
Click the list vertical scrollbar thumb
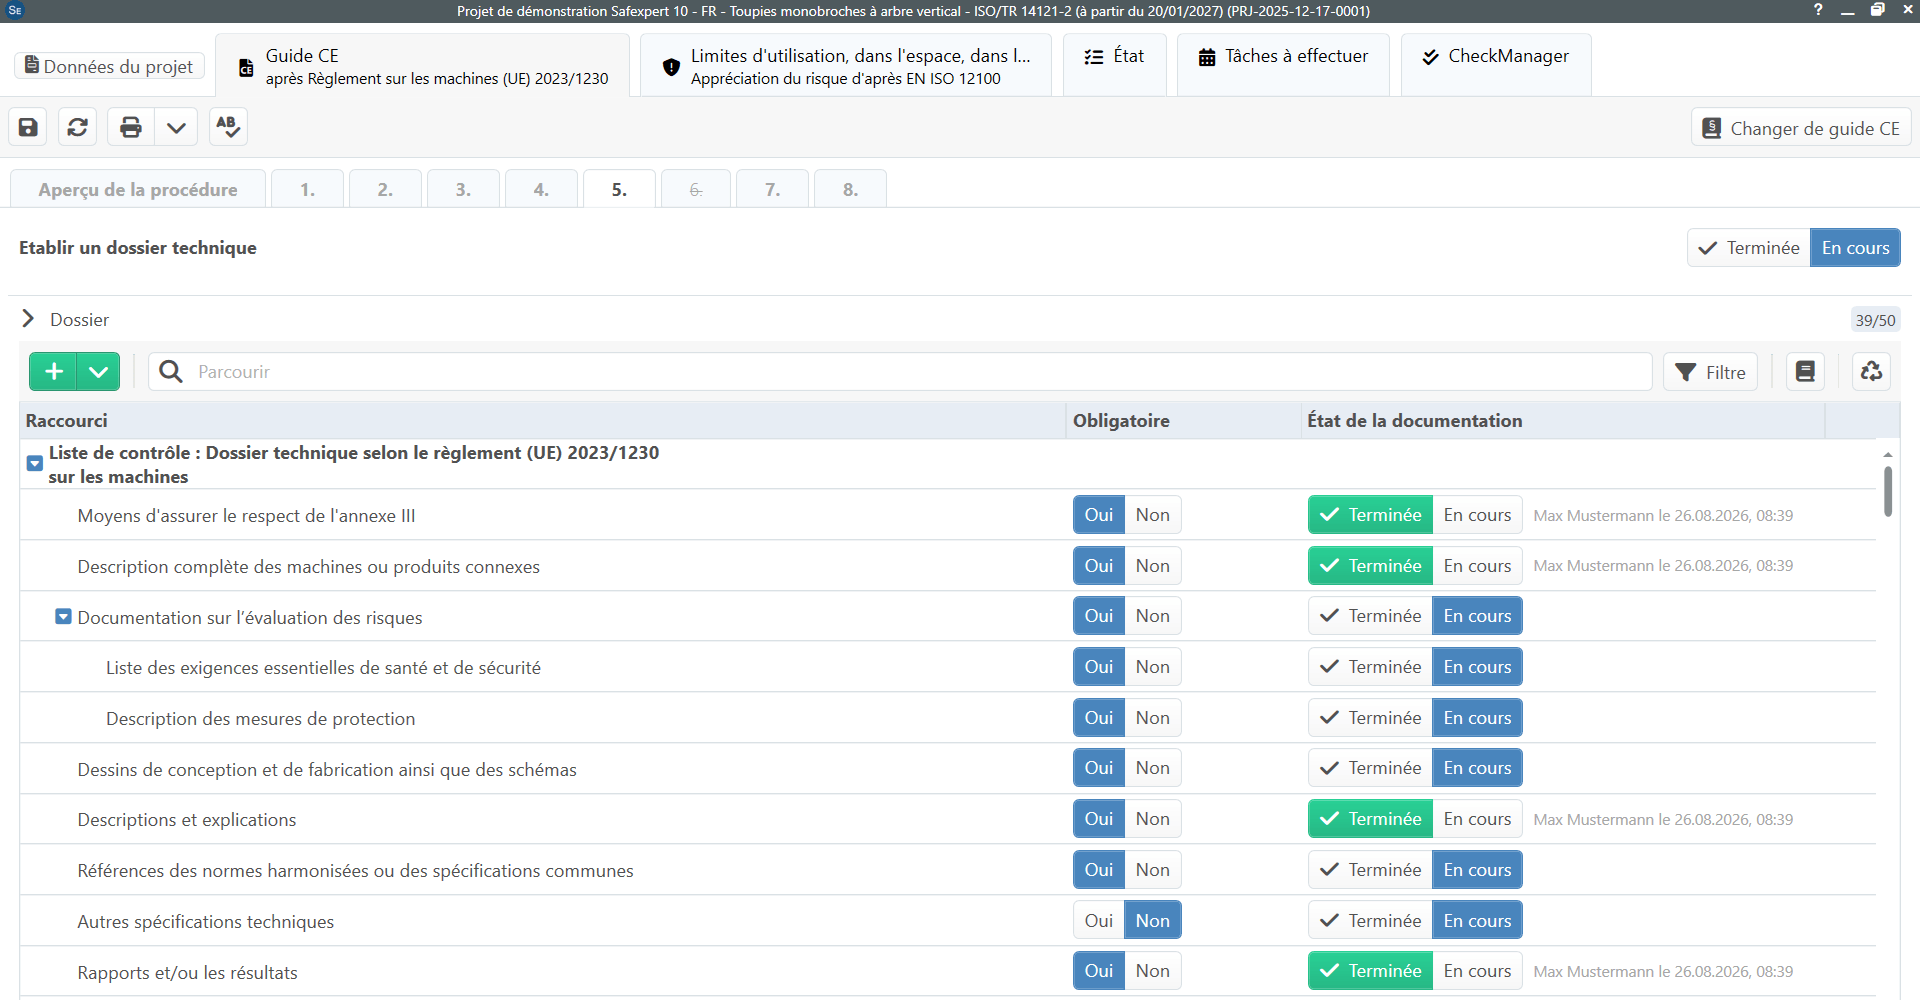click(x=1888, y=491)
